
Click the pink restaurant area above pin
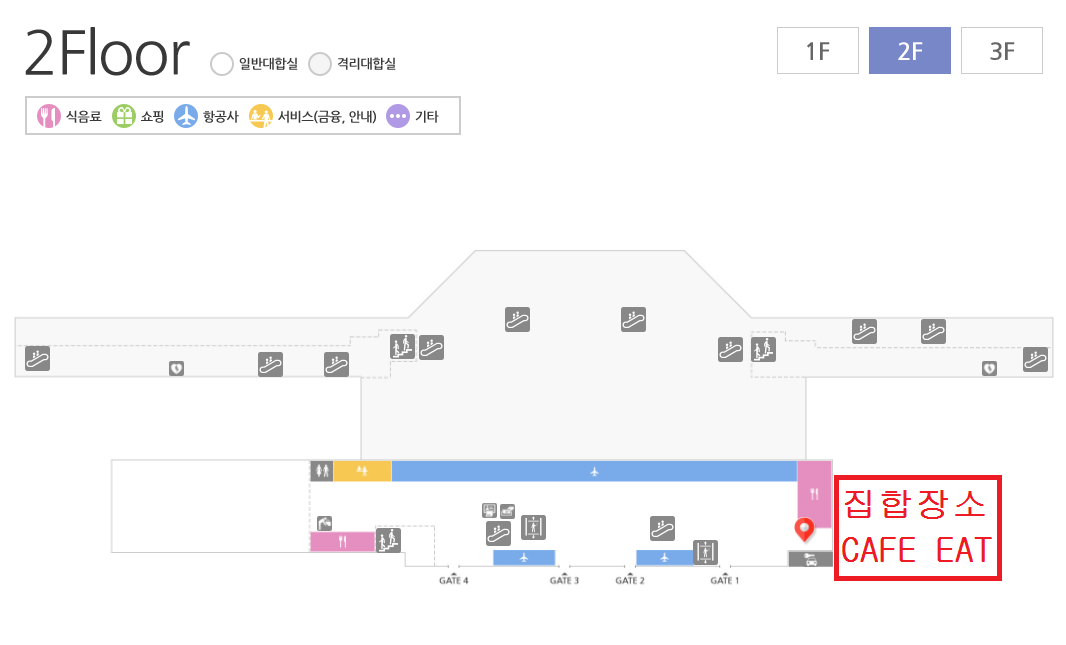coord(814,493)
